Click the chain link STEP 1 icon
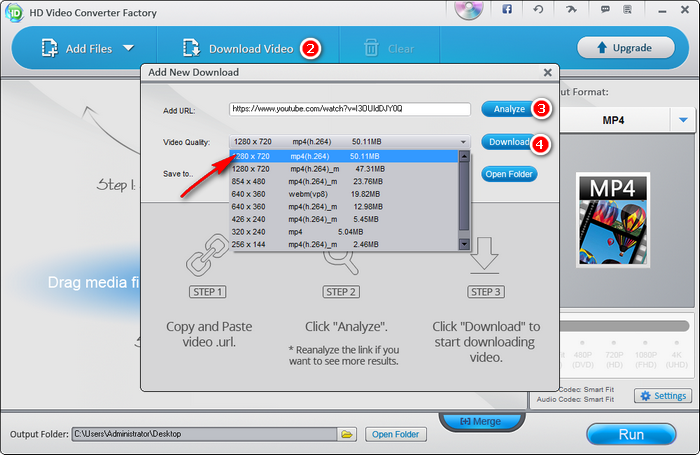700x455 pixels. point(208,255)
